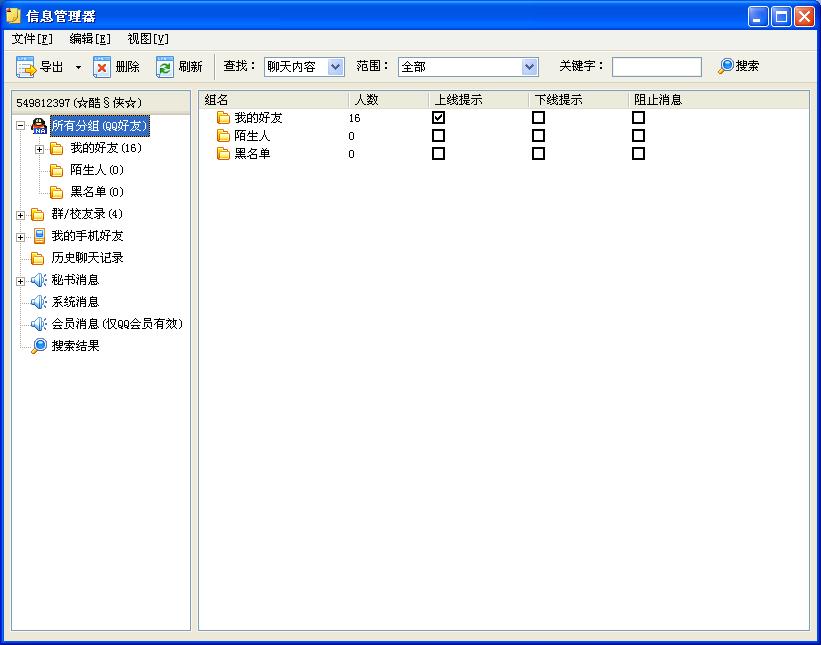821x645 pixels.
Task: Select 所有分组 (QQ好友) tree label
Action: [99, 126]
